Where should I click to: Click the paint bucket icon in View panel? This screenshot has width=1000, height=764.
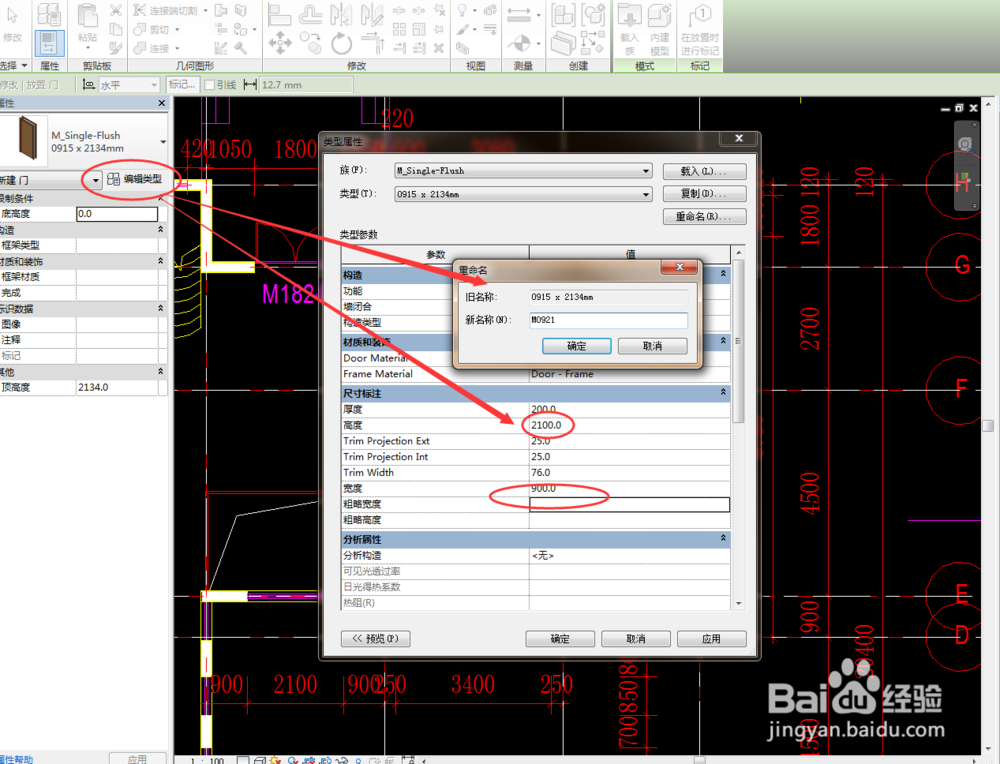462,29
